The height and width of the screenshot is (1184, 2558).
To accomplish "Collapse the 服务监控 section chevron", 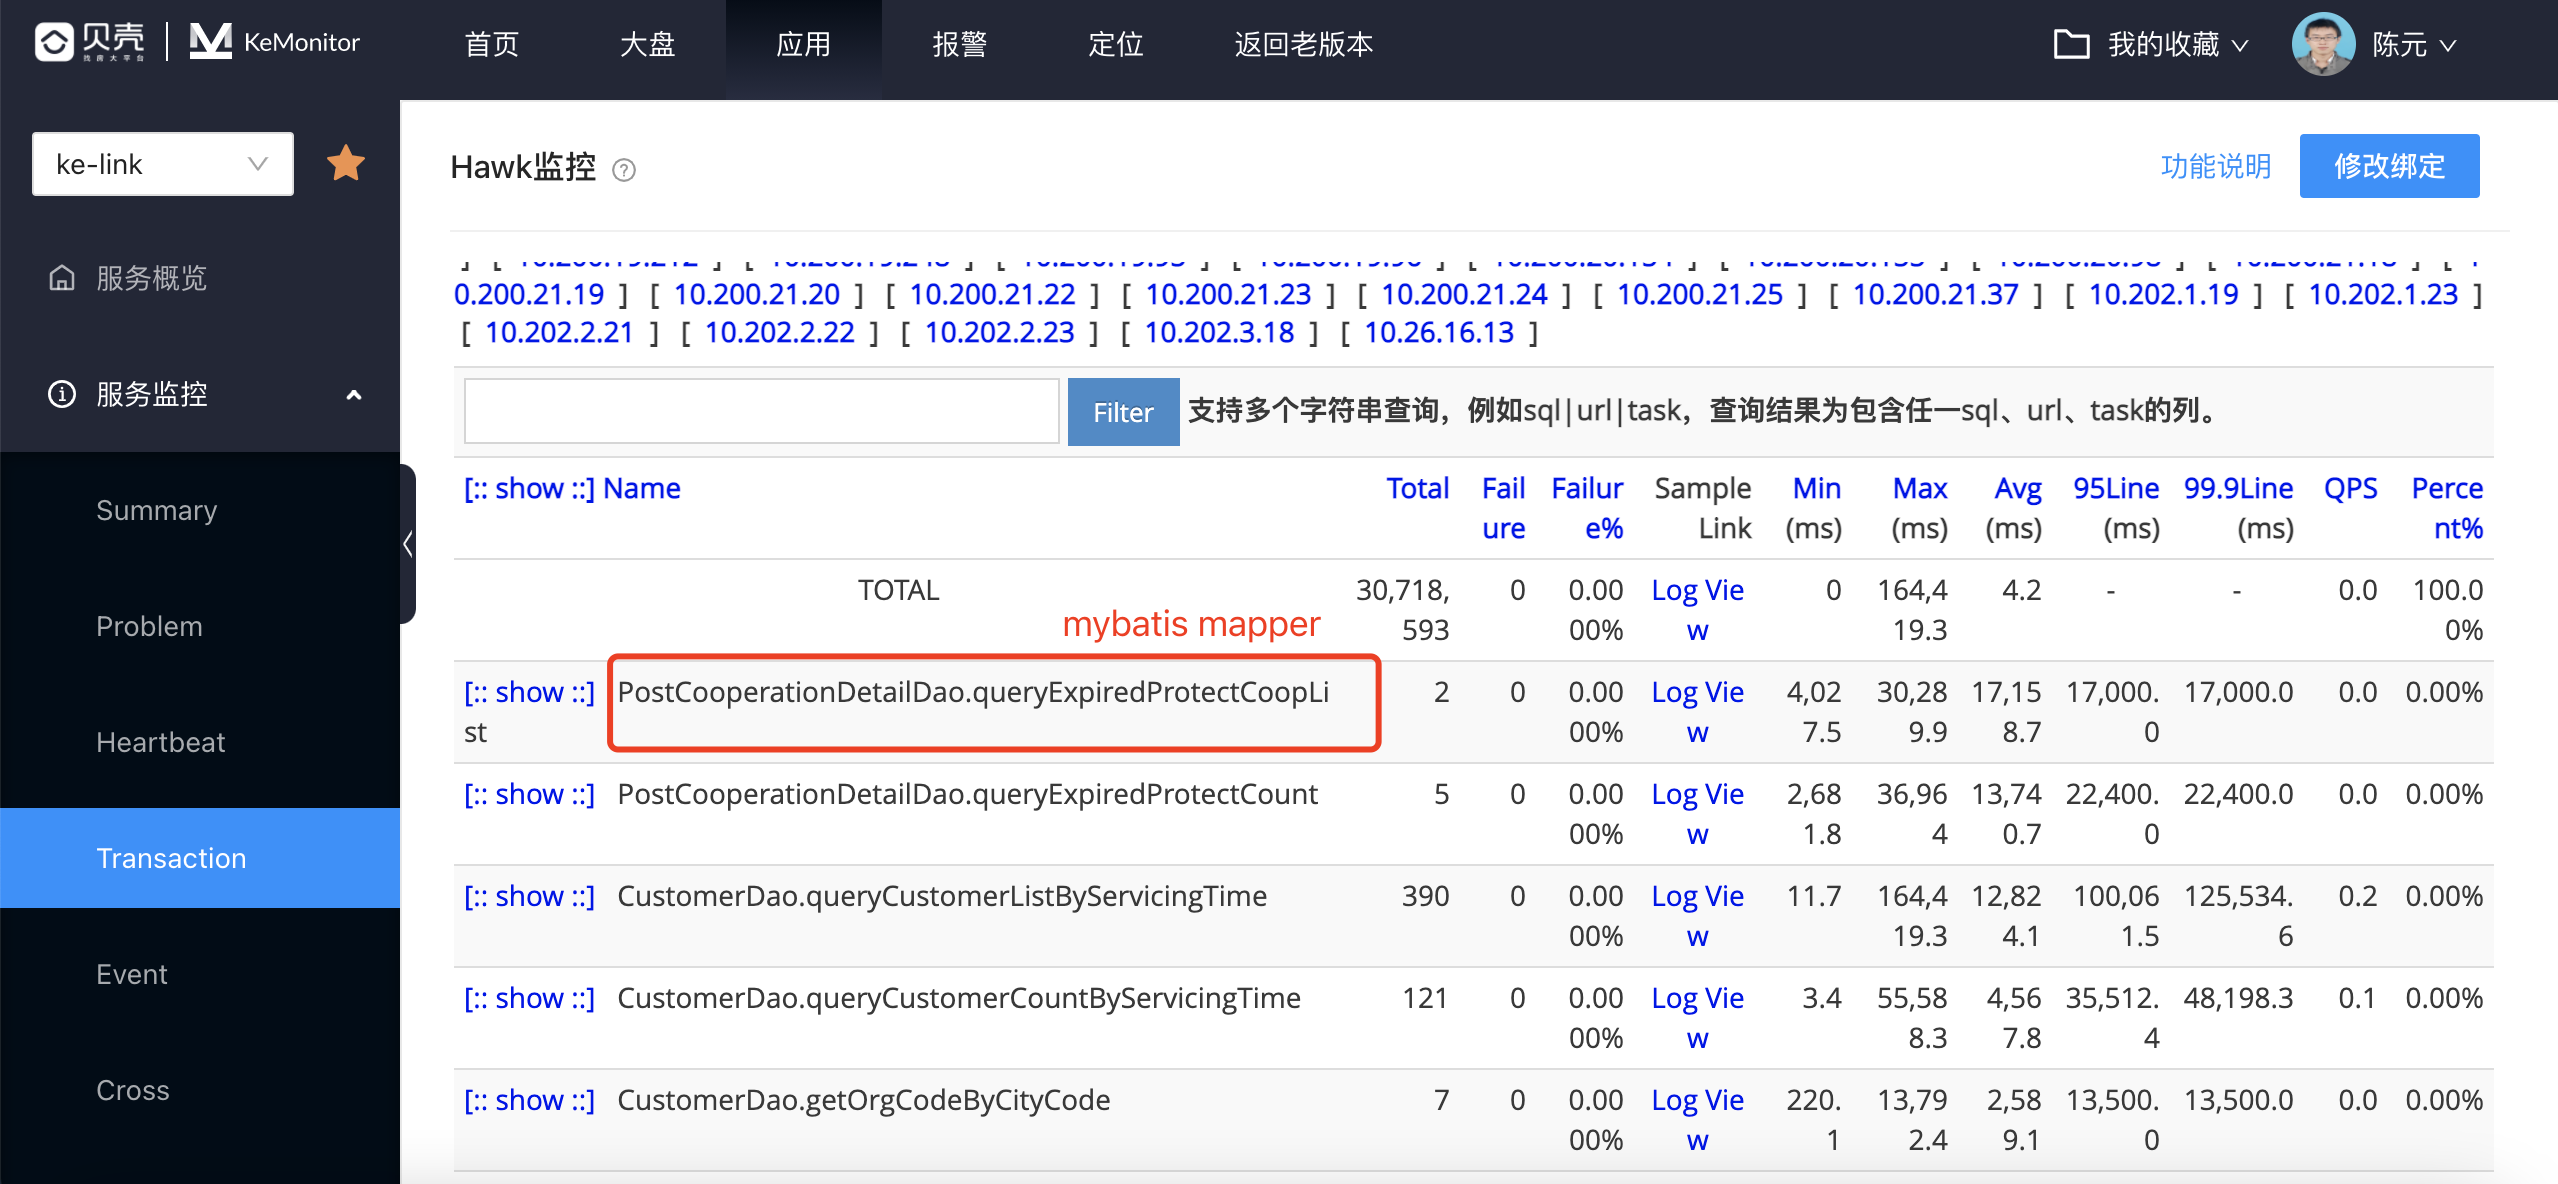I will tap(352, 396).
